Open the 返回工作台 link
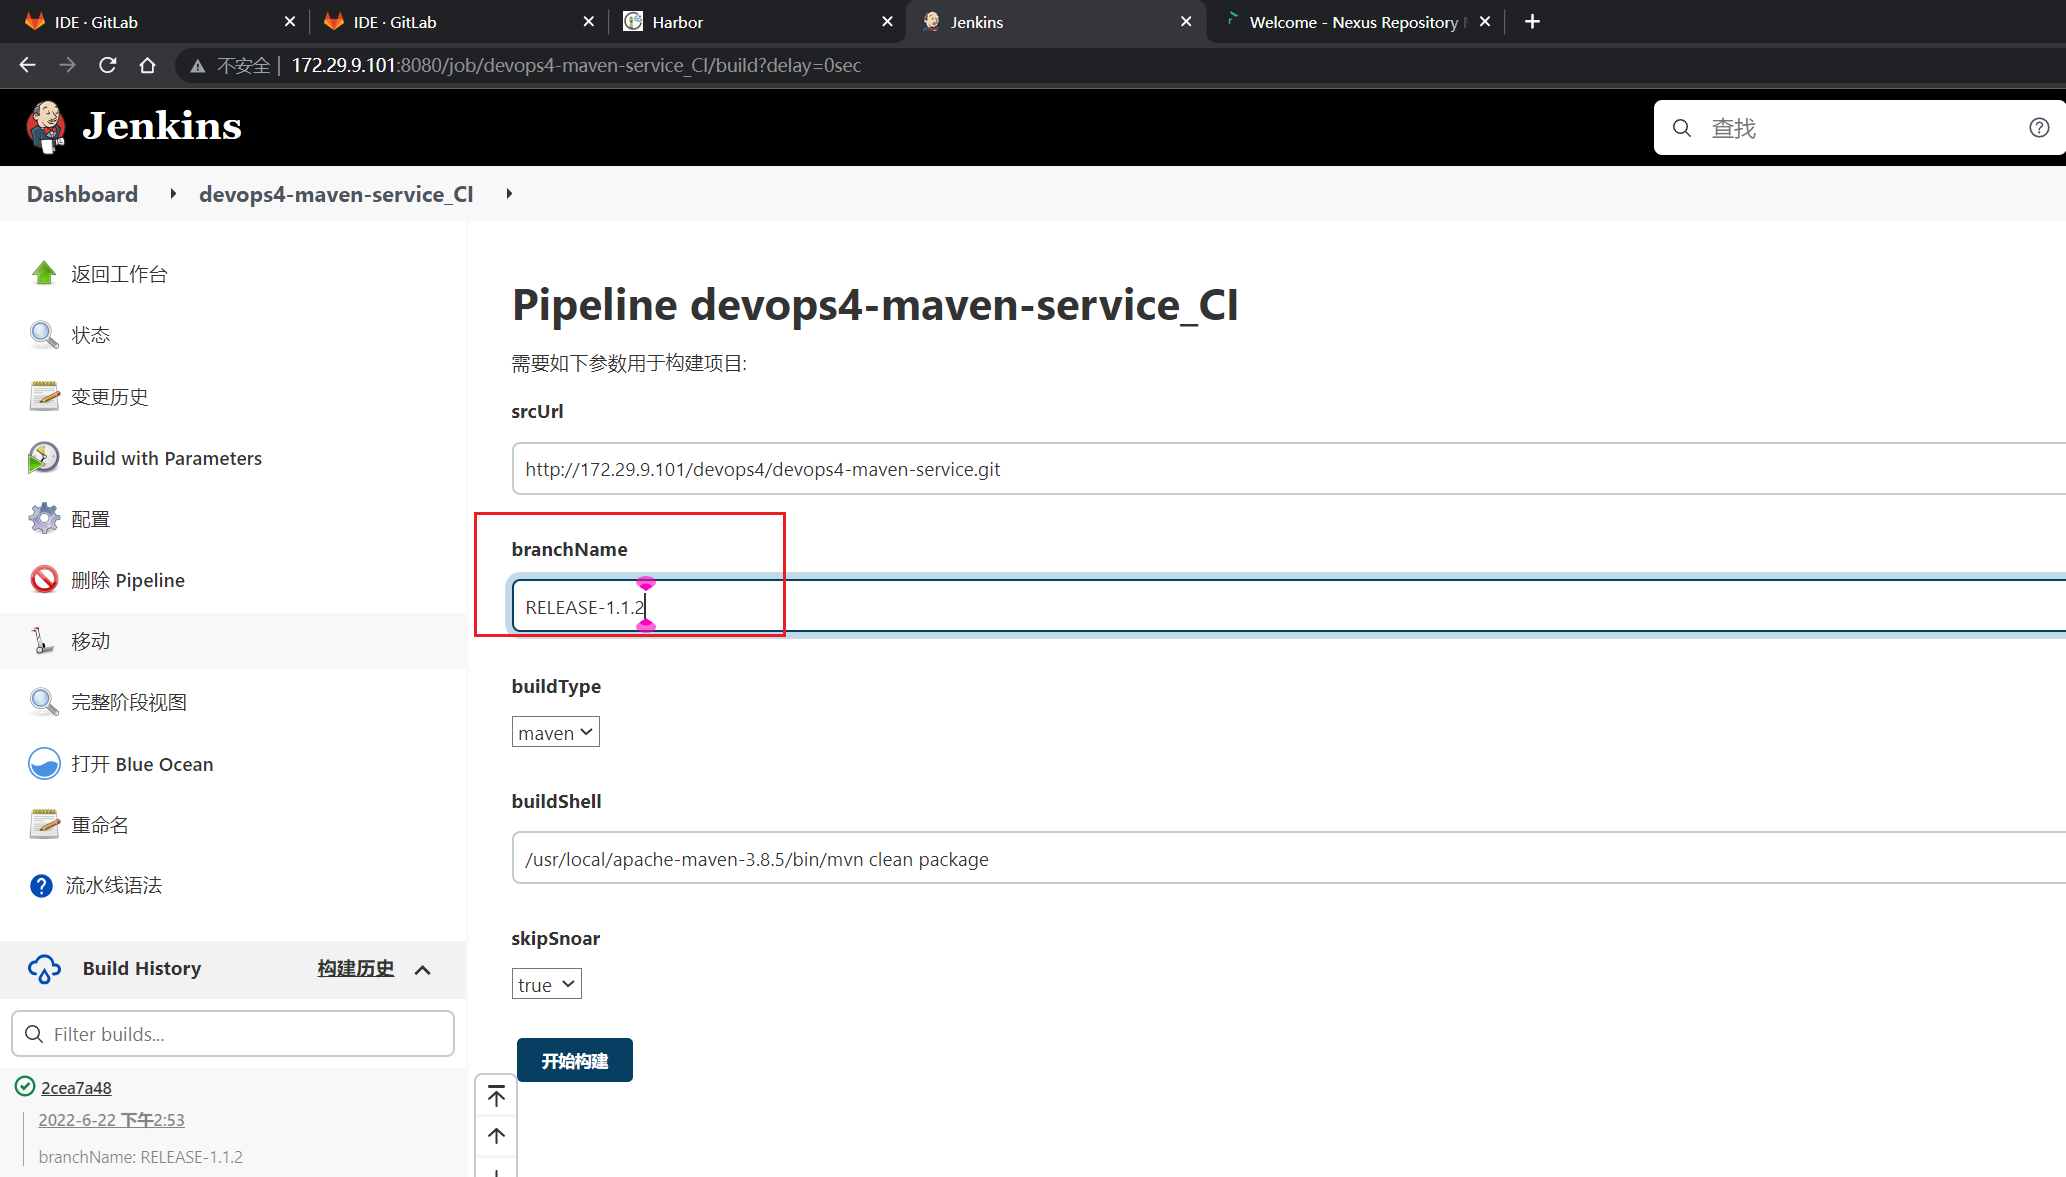 coord(119,274)
